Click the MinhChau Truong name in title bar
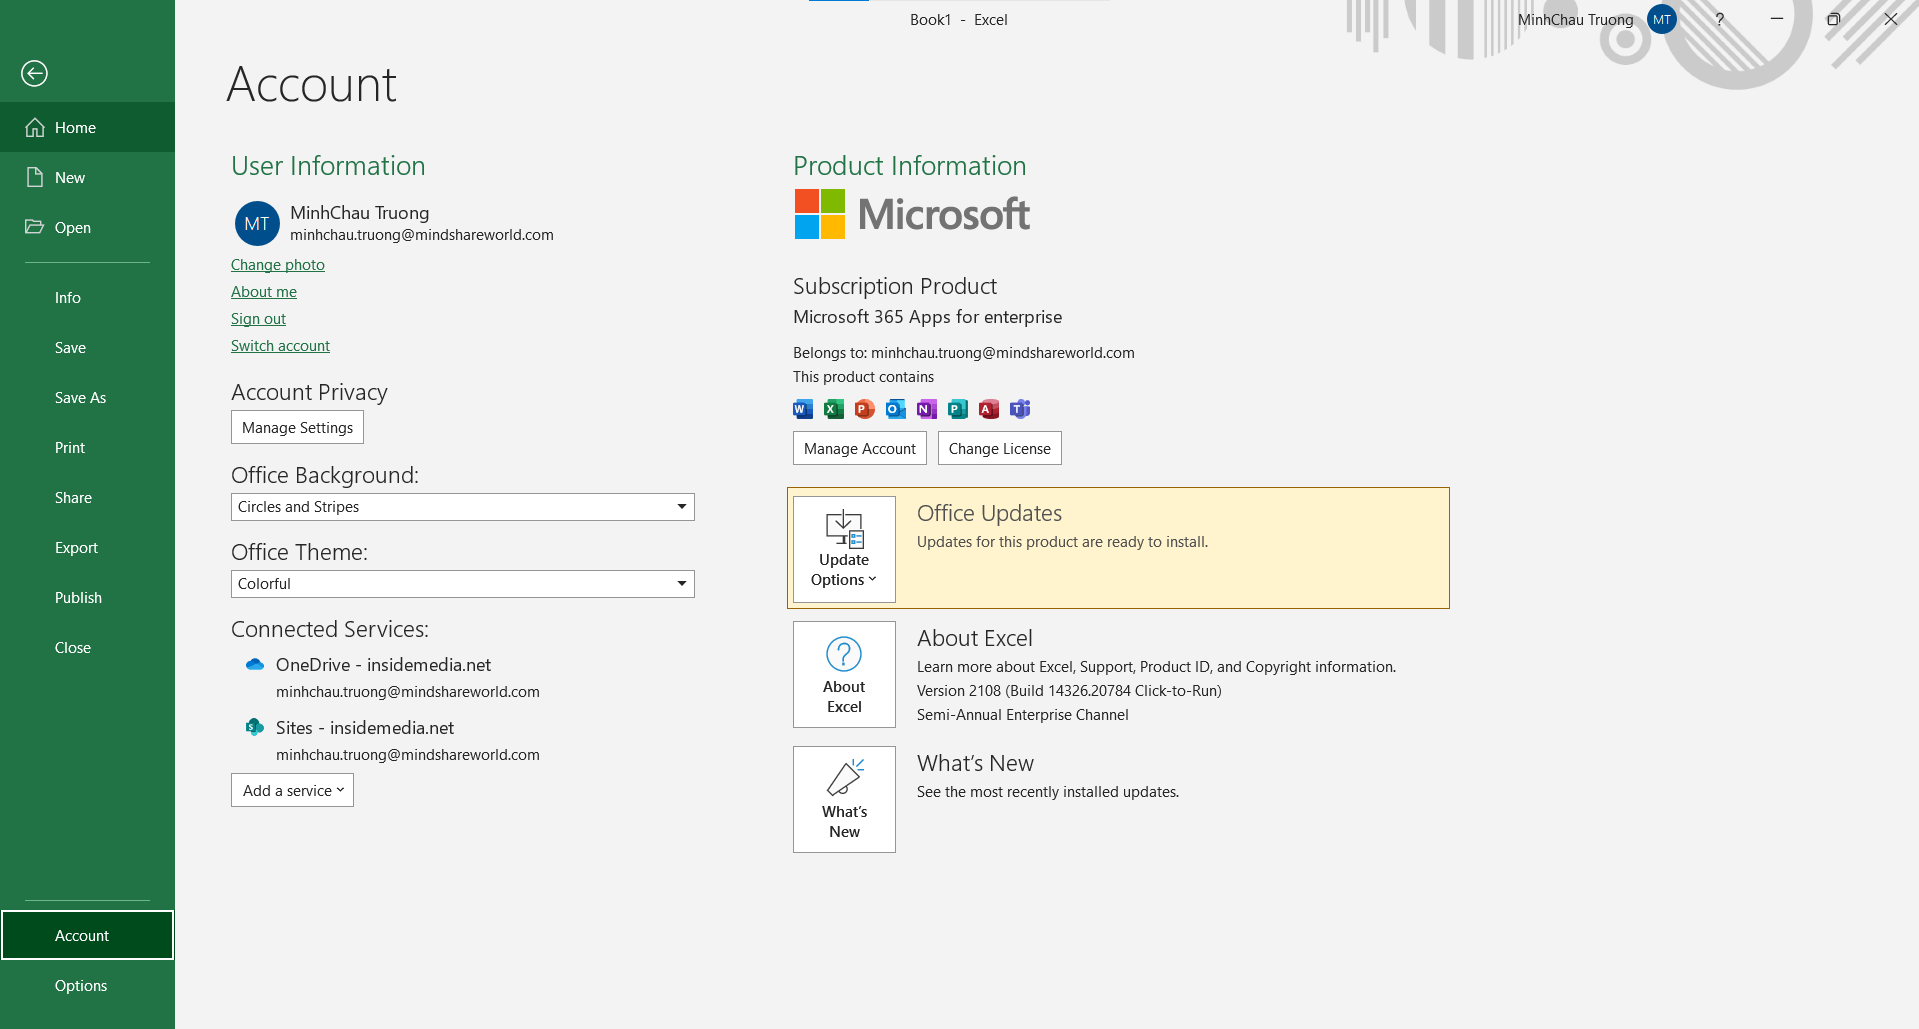 coord(1575,19)
